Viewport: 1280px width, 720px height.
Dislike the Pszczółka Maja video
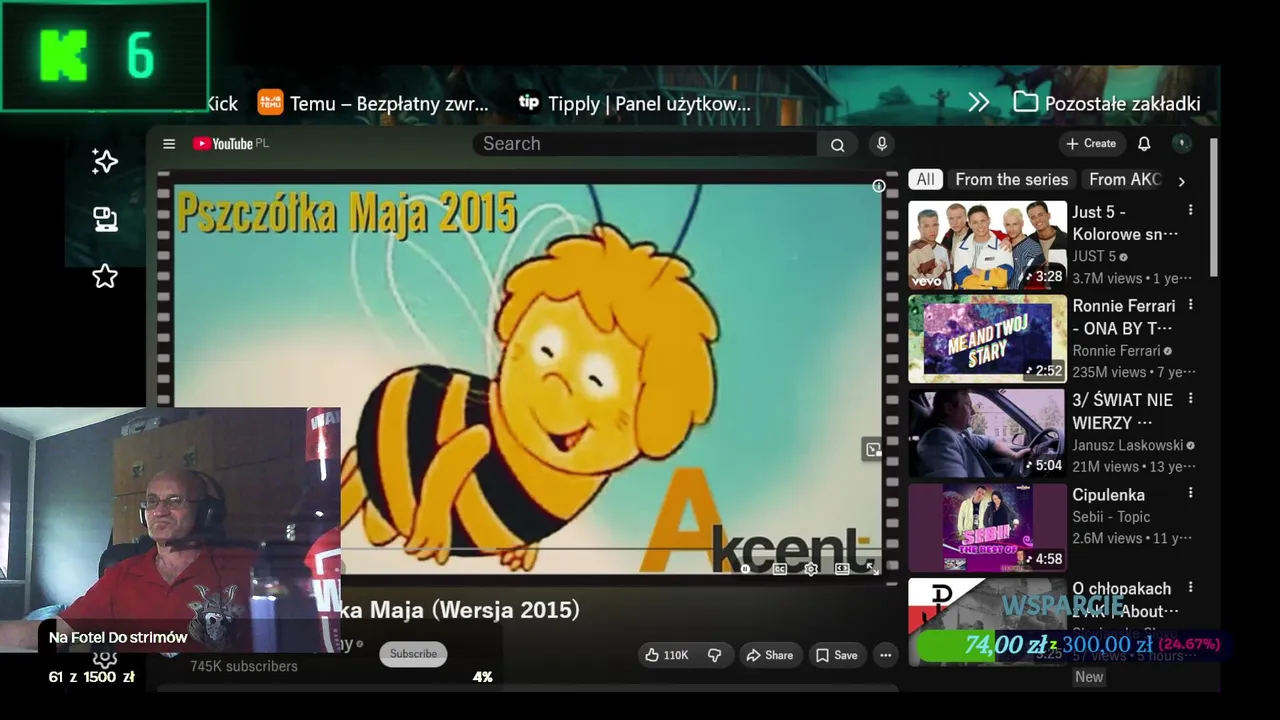(714, 655)
